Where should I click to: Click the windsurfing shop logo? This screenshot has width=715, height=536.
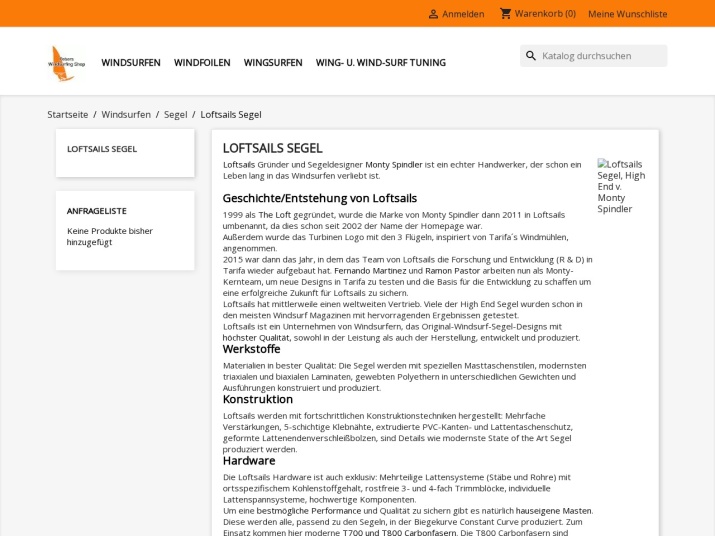tap(67, 62)
